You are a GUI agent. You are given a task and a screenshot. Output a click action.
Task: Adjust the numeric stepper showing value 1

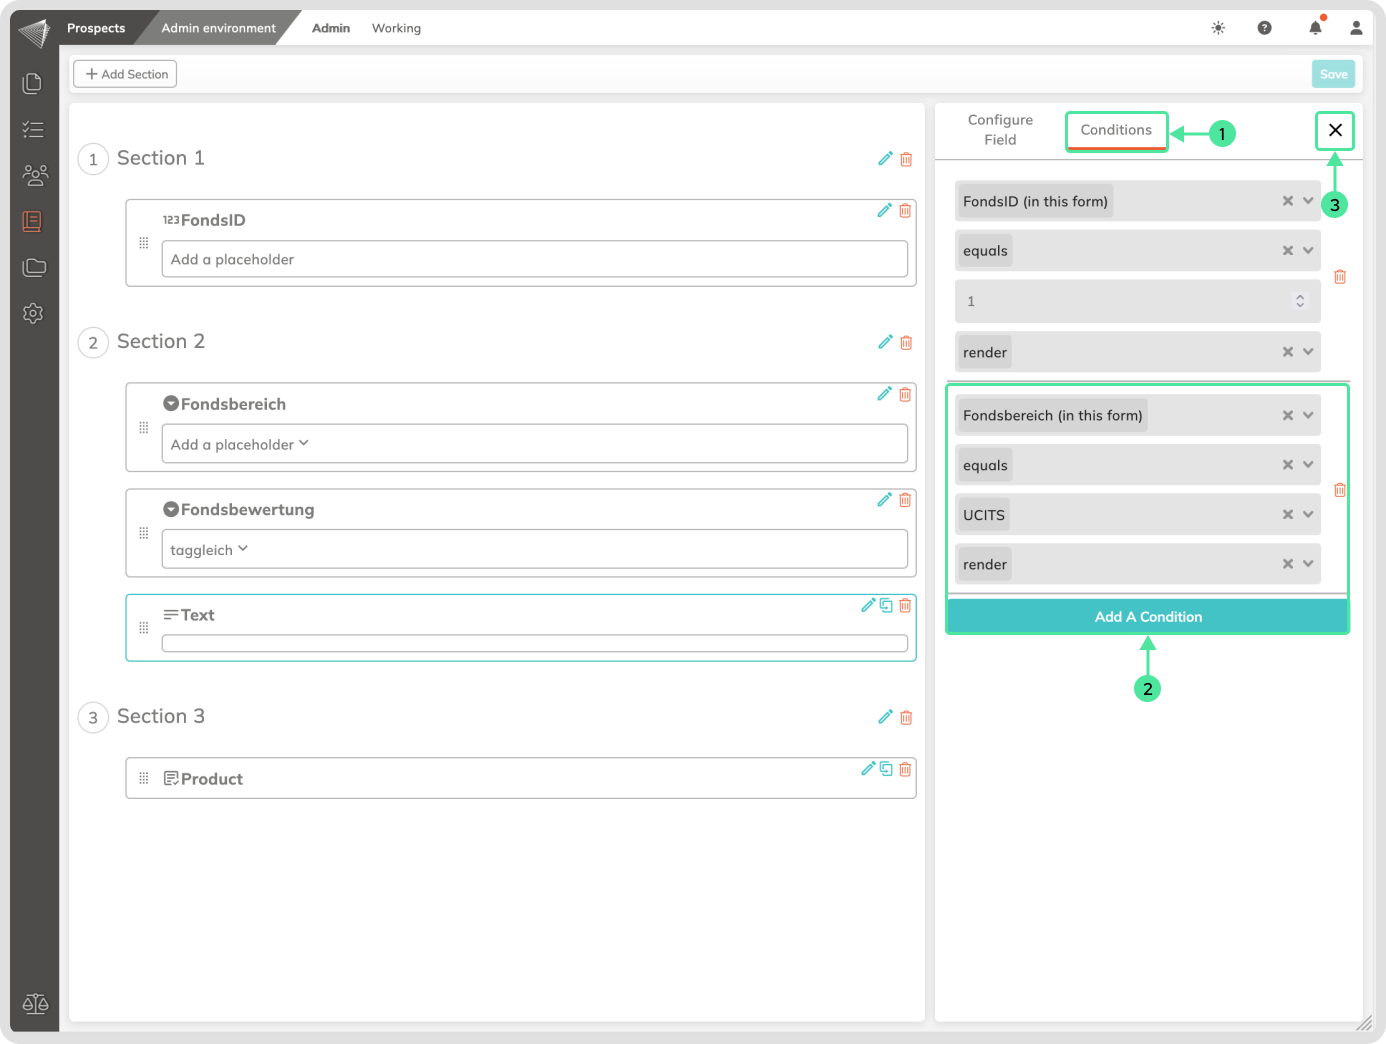click(x=1300, y=301)
